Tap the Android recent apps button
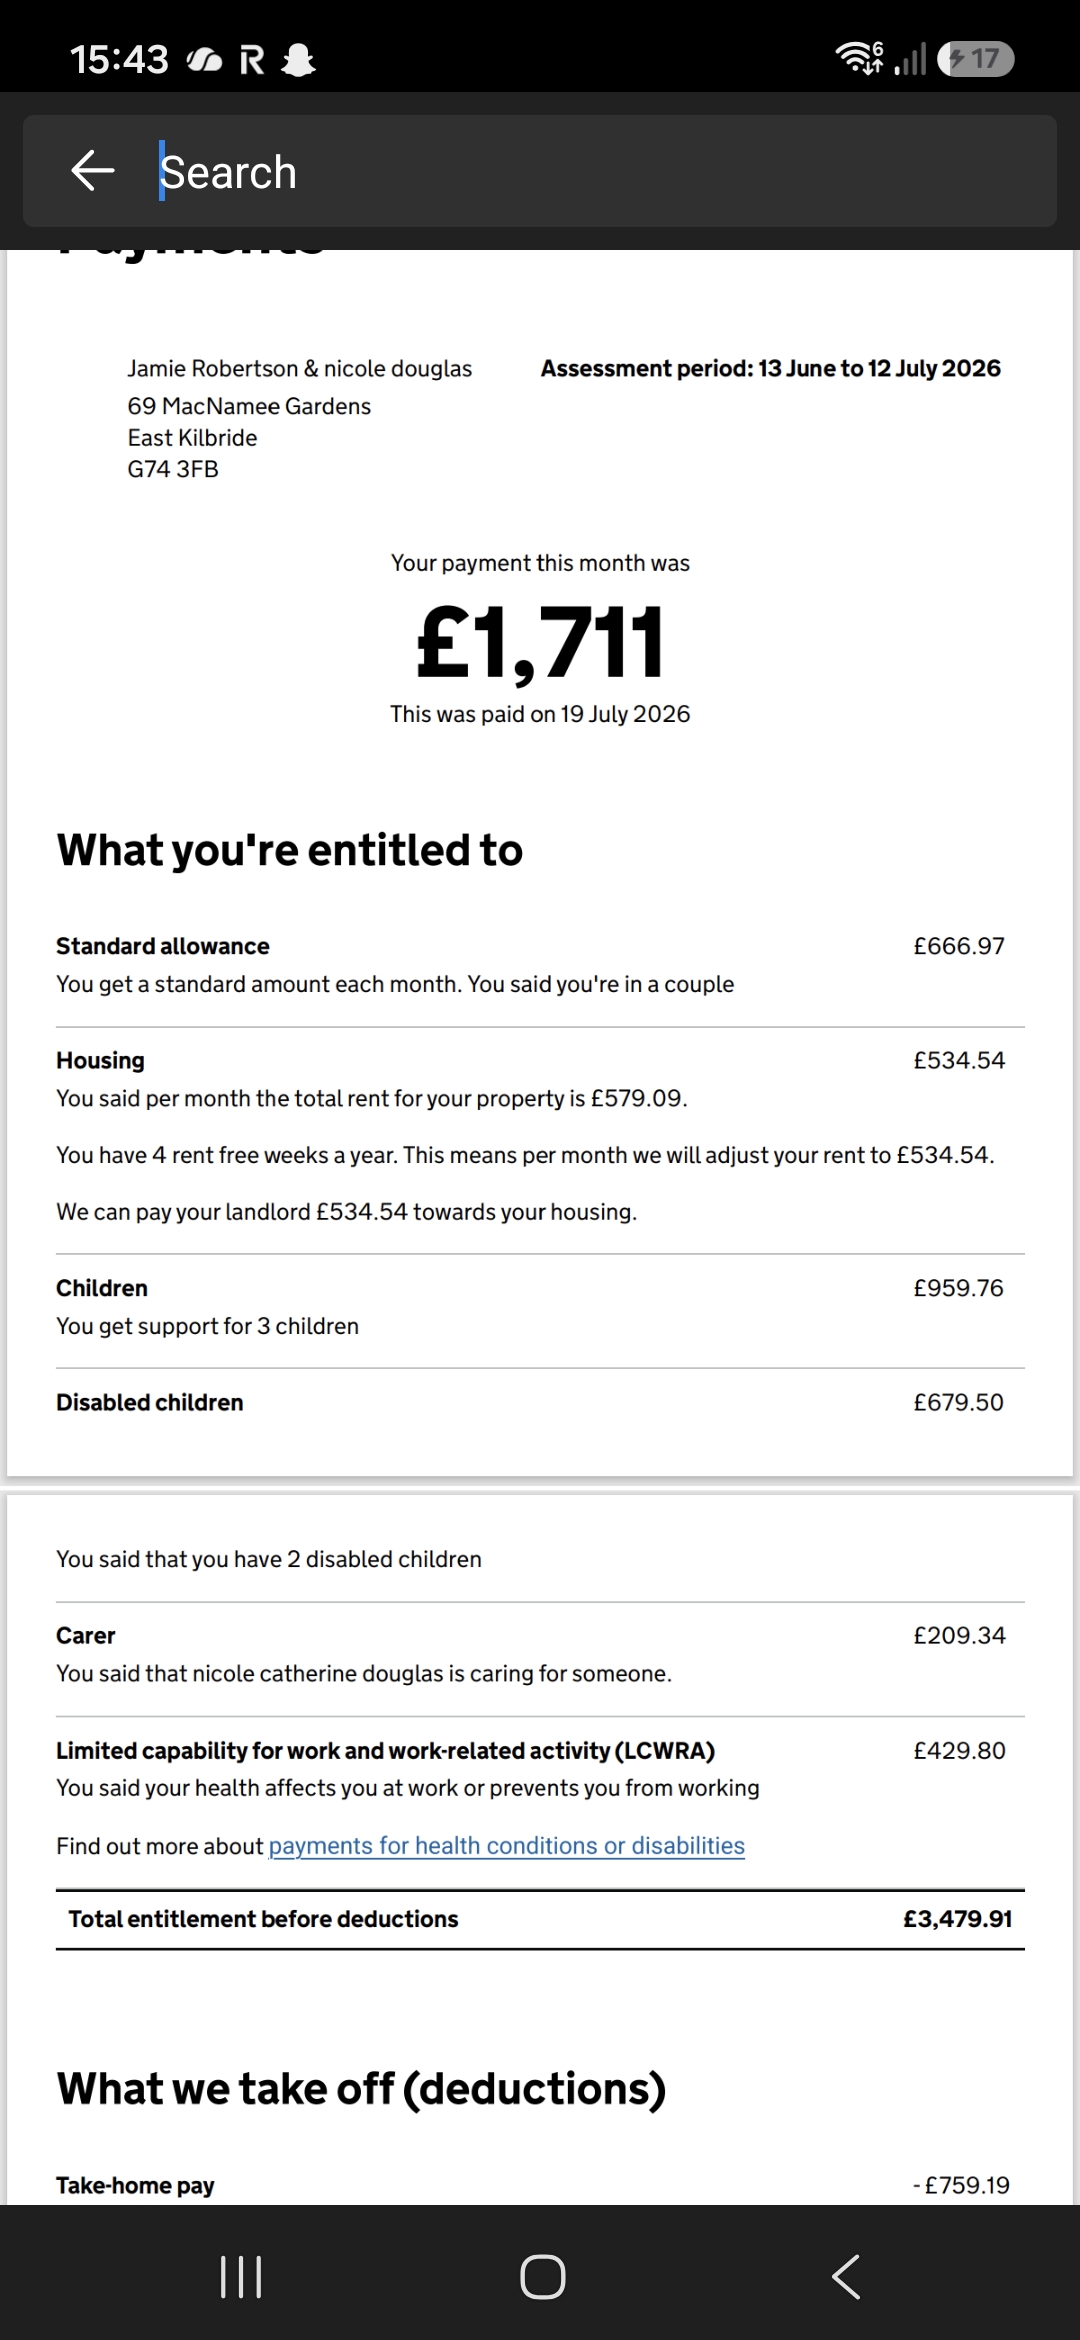This screenshot has width=1080, height=2340. pos(241,2277)
